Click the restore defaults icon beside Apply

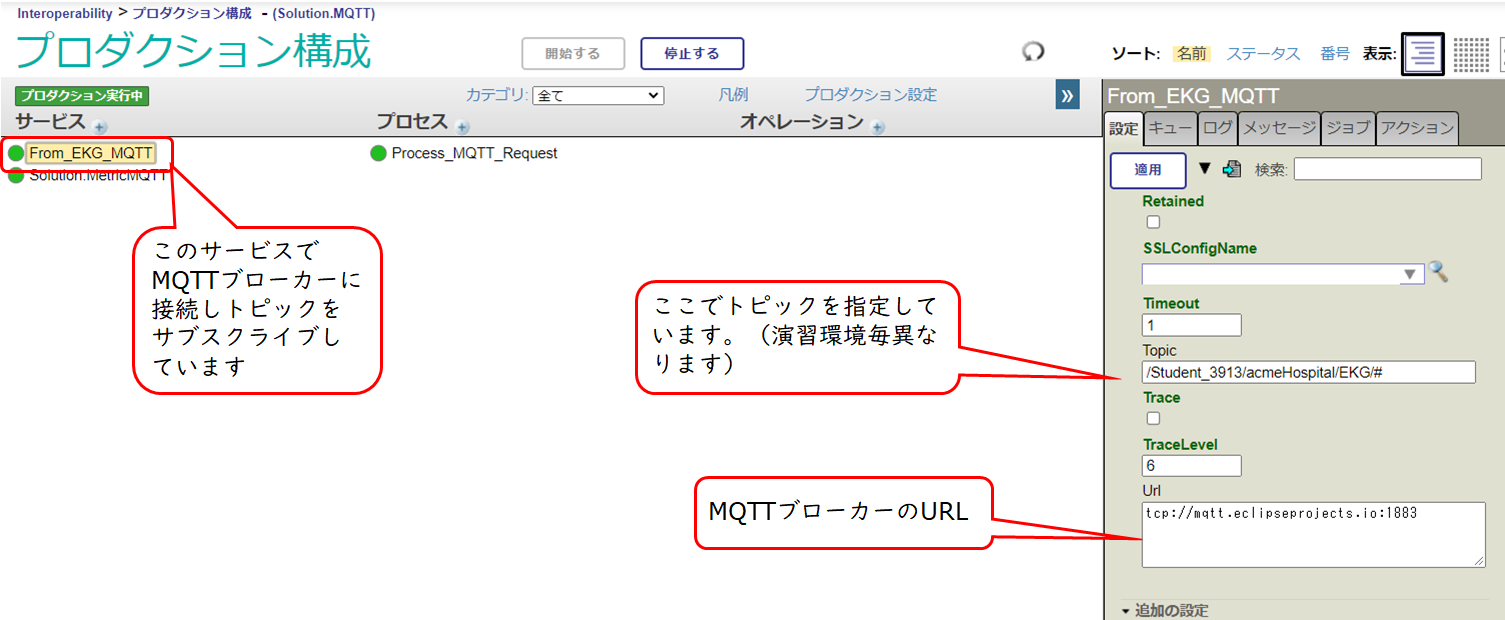pos(1232,169)
